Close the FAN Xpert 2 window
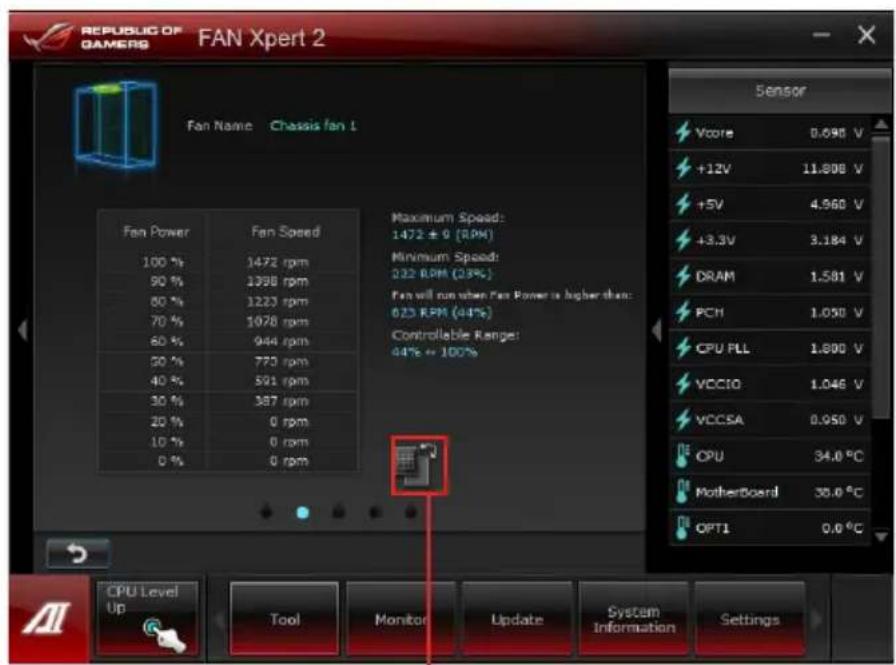The image size is (896, 665). 866,35
